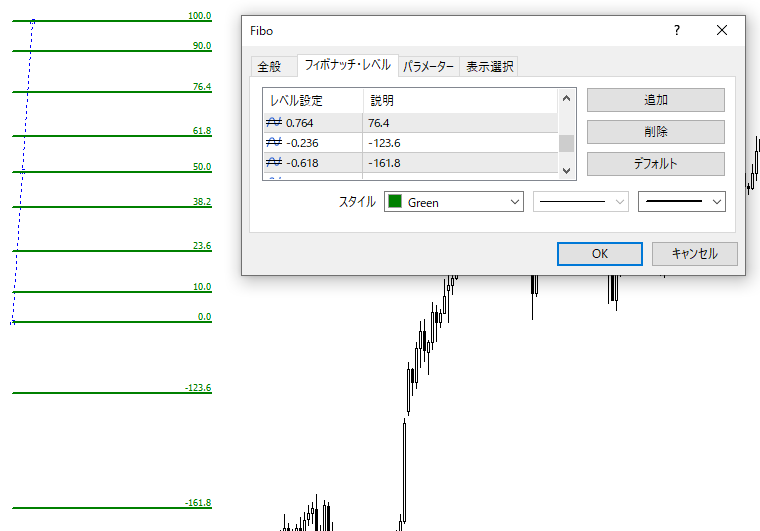This screenshot has width=760, height=531.
Task: Switch to the パラメーター tab
Action: tap(429, 67)
